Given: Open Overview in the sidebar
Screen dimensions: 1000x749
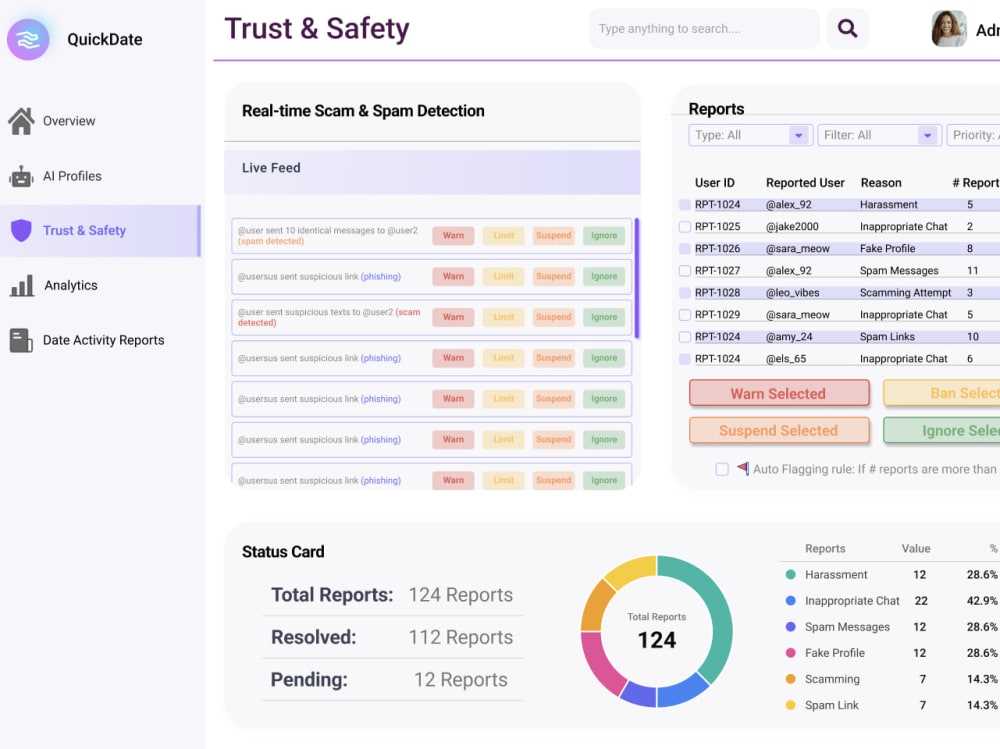Looking at the screenshot, I should tap(69, 121).
